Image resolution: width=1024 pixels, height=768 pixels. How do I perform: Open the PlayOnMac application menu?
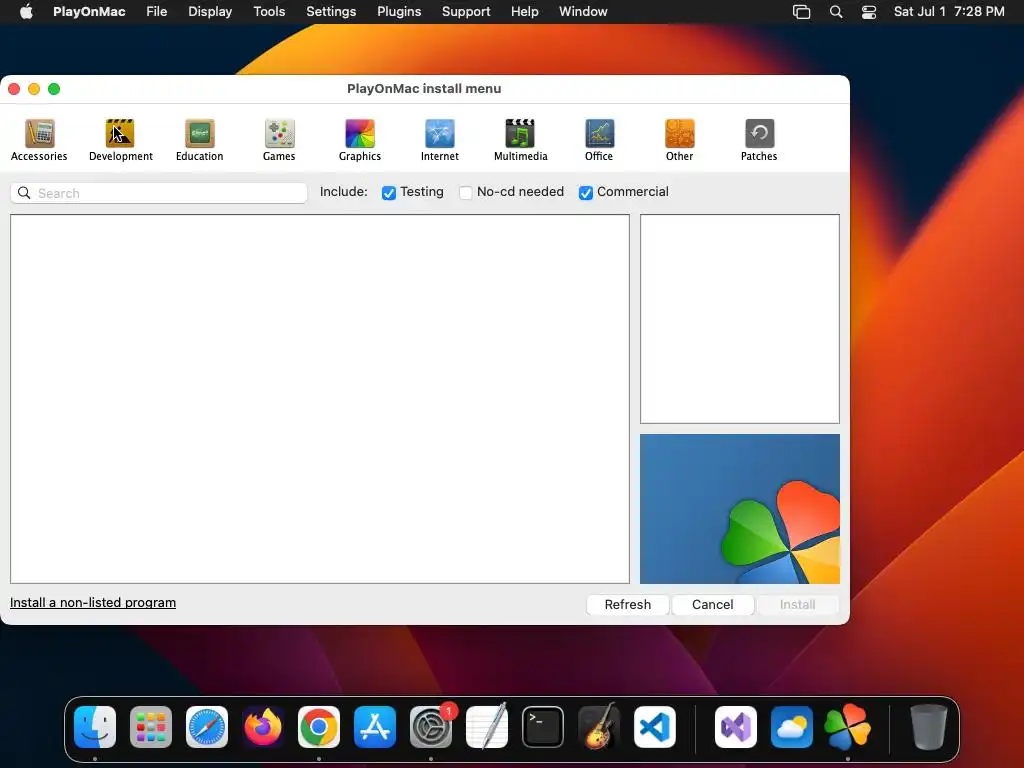click(x=89, y=12)
